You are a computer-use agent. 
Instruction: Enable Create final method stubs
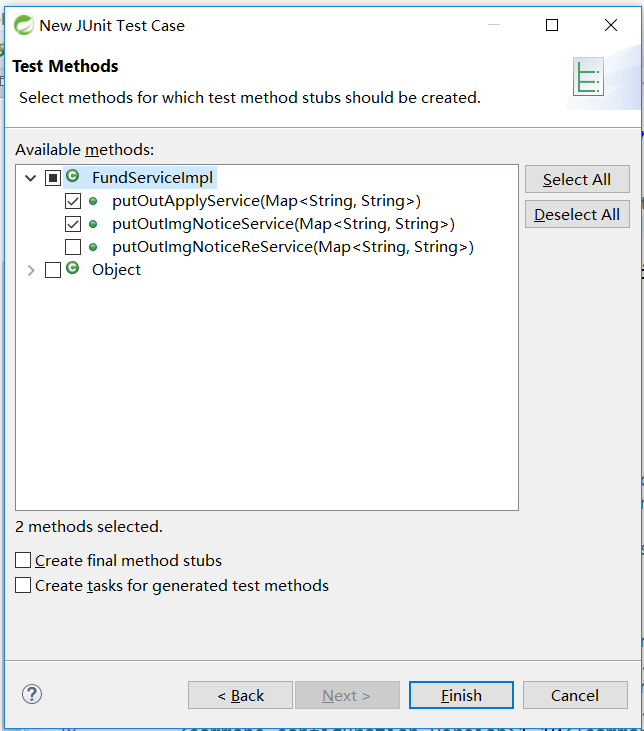pyautogui.click(x=23, y=561)
